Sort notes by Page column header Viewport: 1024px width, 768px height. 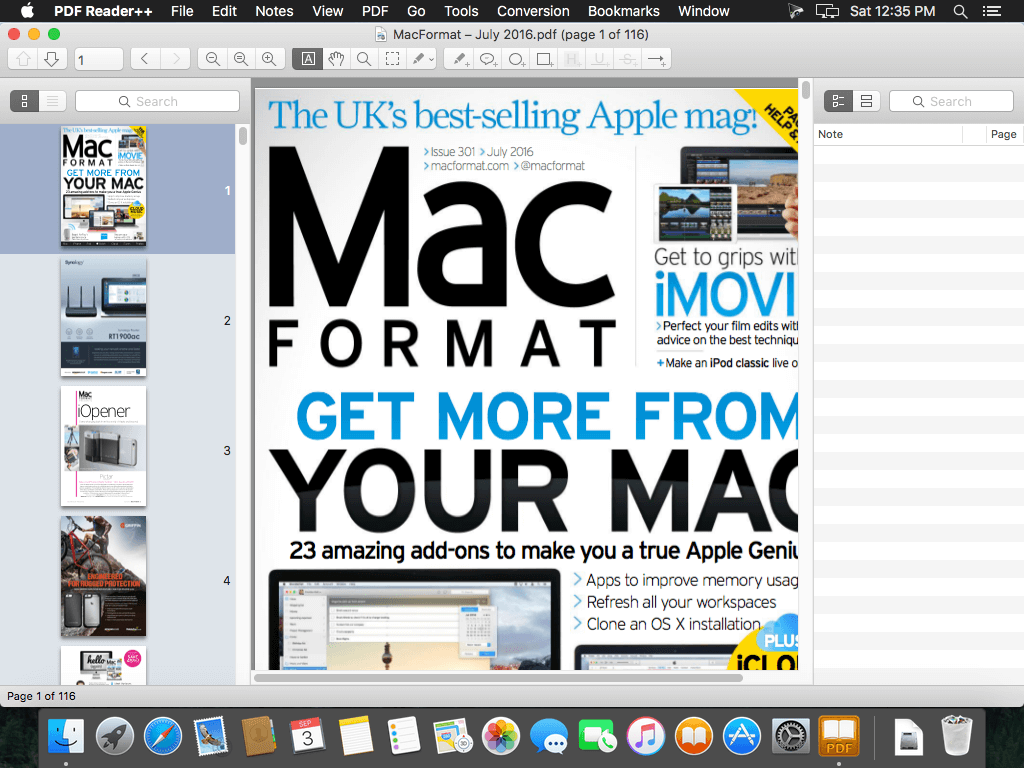point(1004,134)
